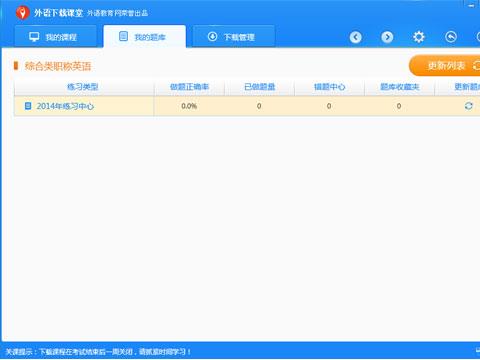
Task: Open the 我的课程 tab
Action: [56, 36]
